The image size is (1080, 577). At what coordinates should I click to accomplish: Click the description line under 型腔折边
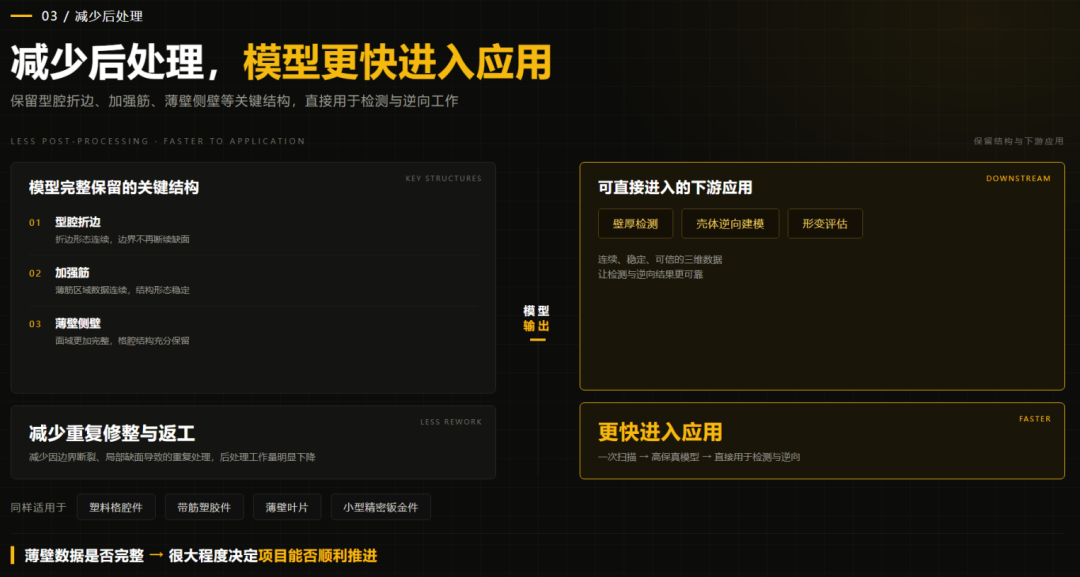[123, 240]
